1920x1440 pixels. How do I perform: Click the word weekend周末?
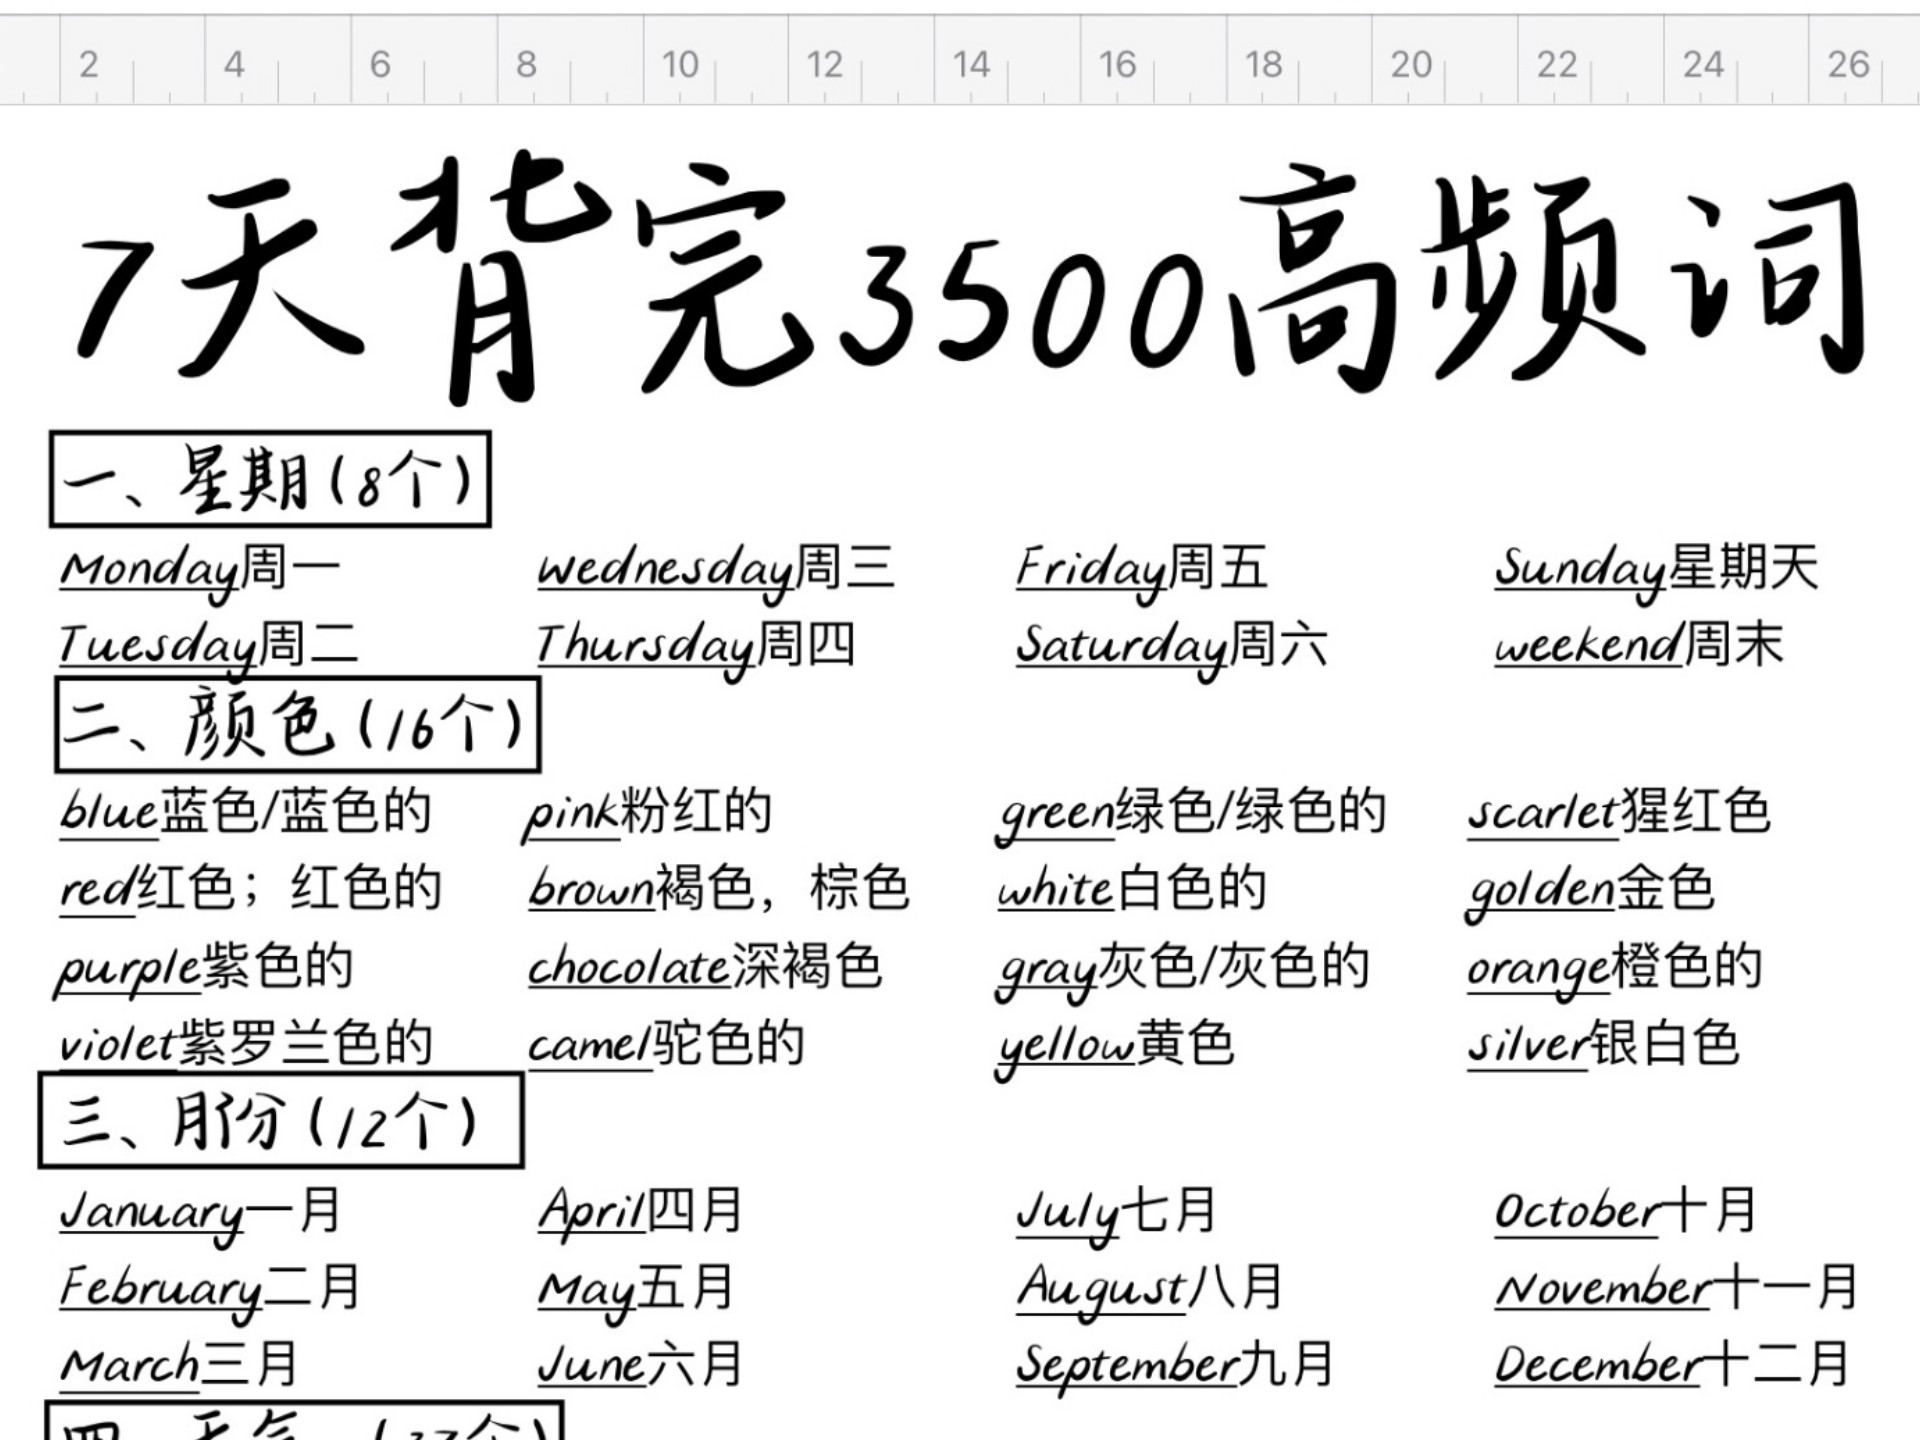[x=1639, y=646]
